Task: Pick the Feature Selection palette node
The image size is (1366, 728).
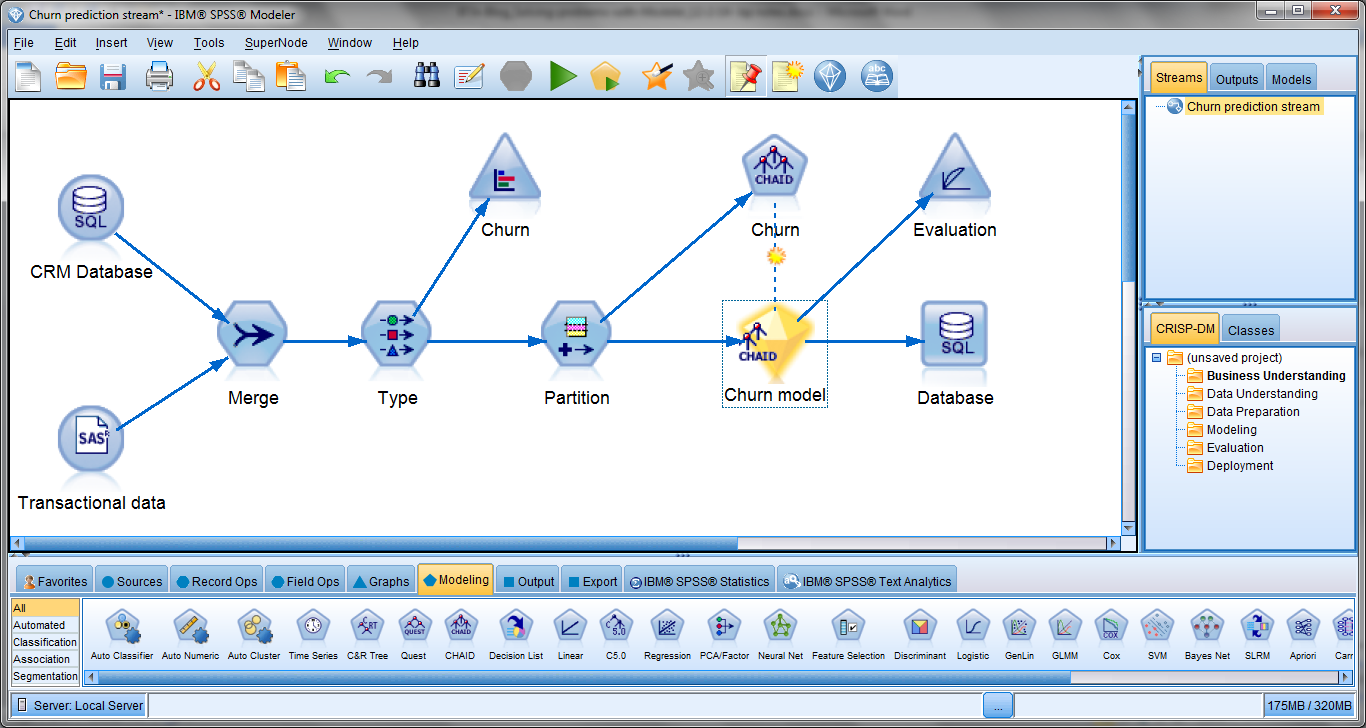Action: 848,635
